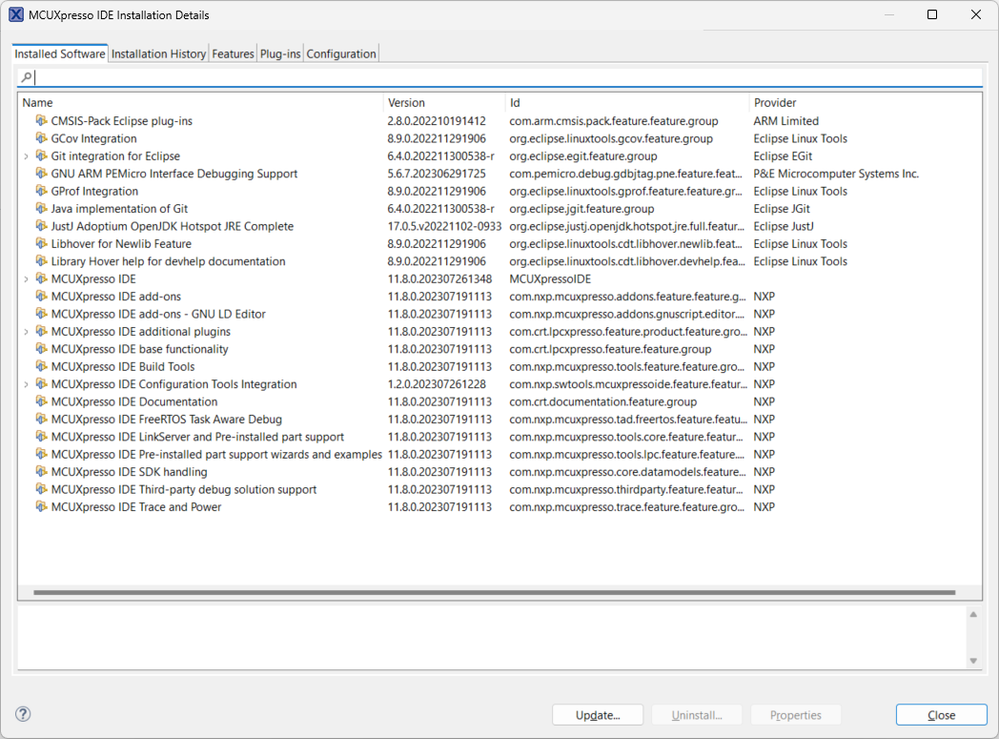Select the MCUXpressoIDE Id cell
Viewport: 999px width, 739px height.
click(x=550, y=279)
